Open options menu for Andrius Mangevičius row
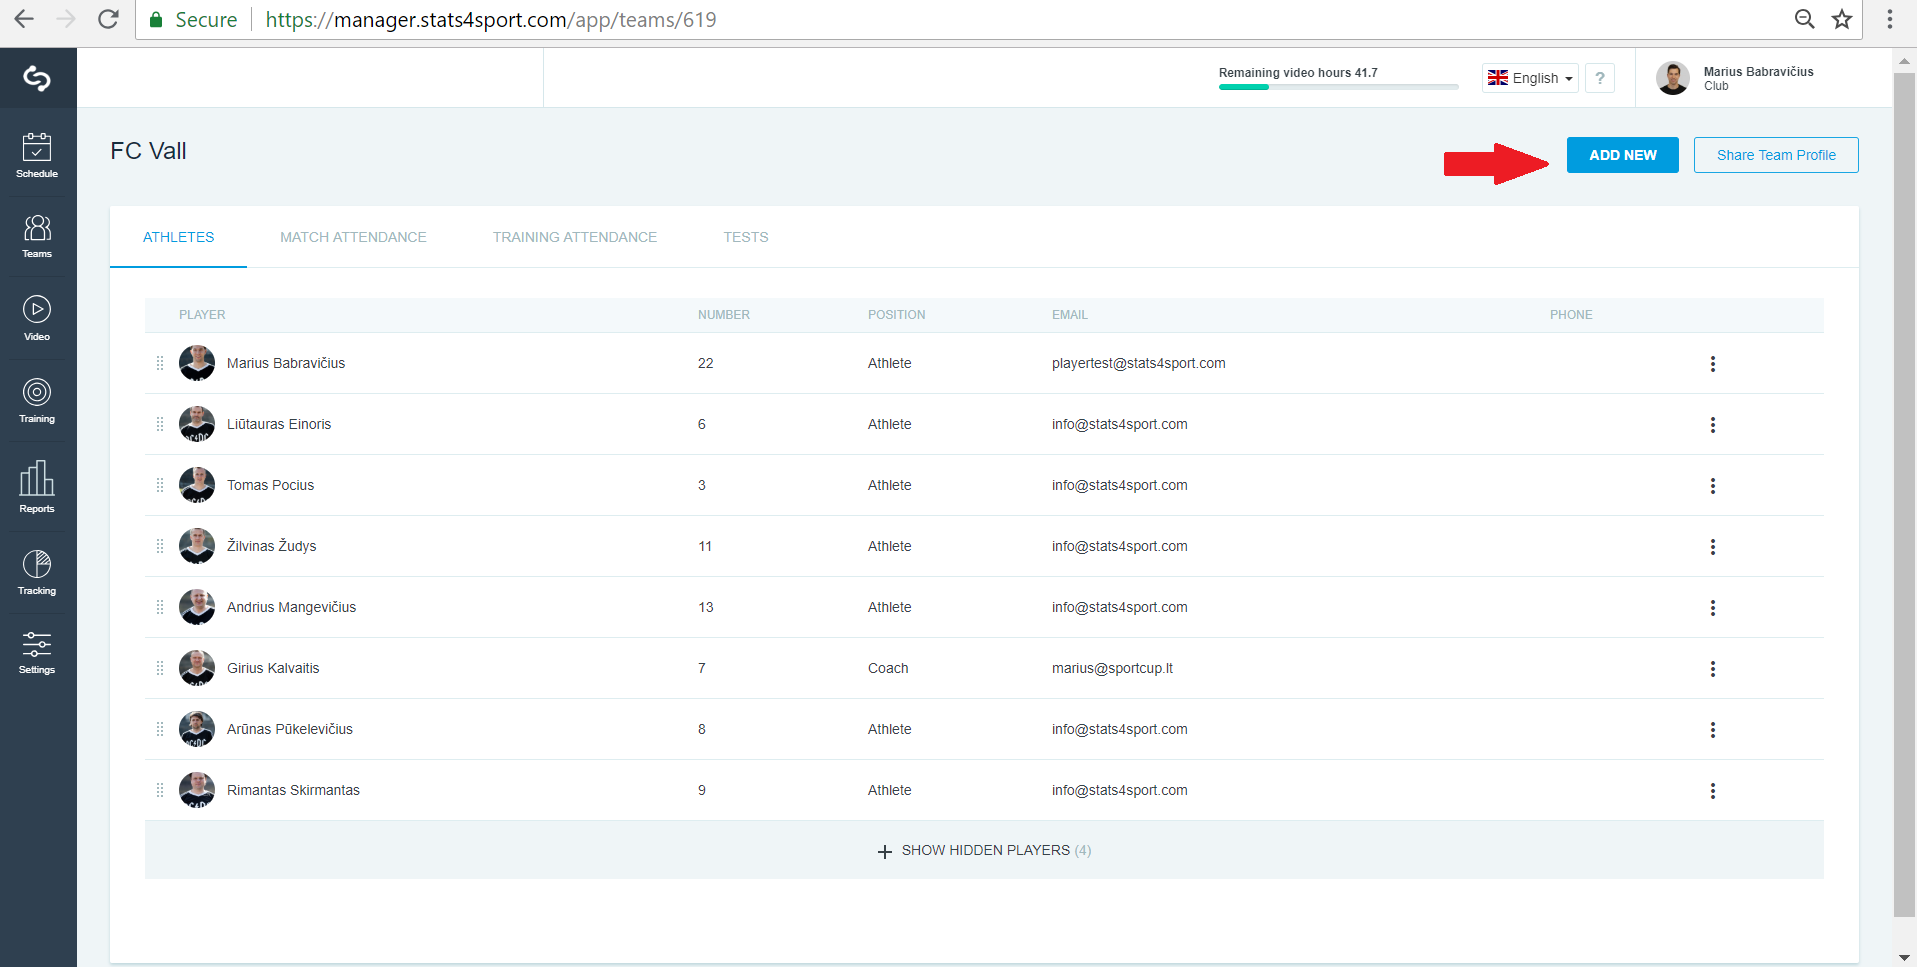Viewport: 1917px width, 967px height. pos(1713,608)
